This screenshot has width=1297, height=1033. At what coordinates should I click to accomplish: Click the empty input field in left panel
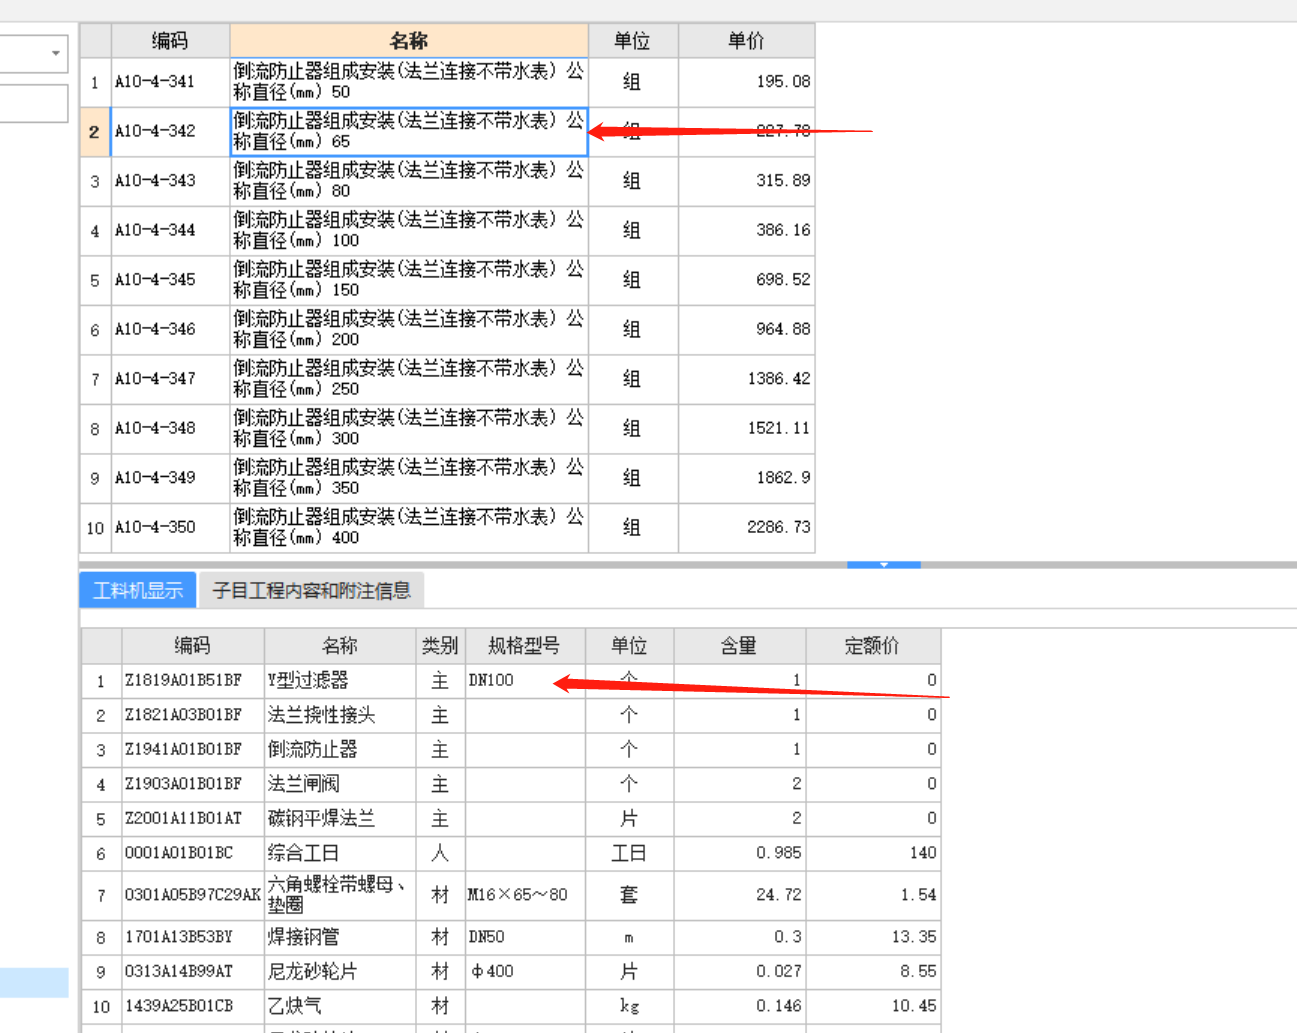click(x=33, y=103)
